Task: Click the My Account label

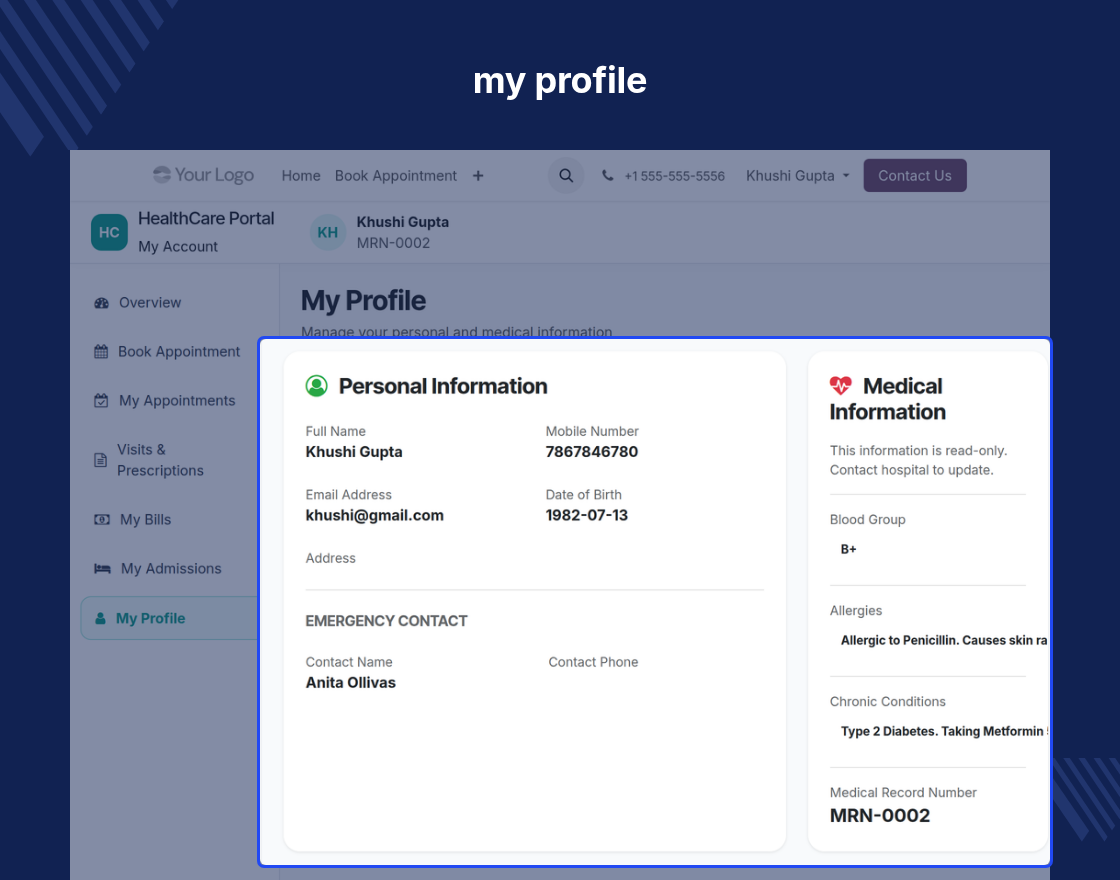Action: tap(178, 246)
